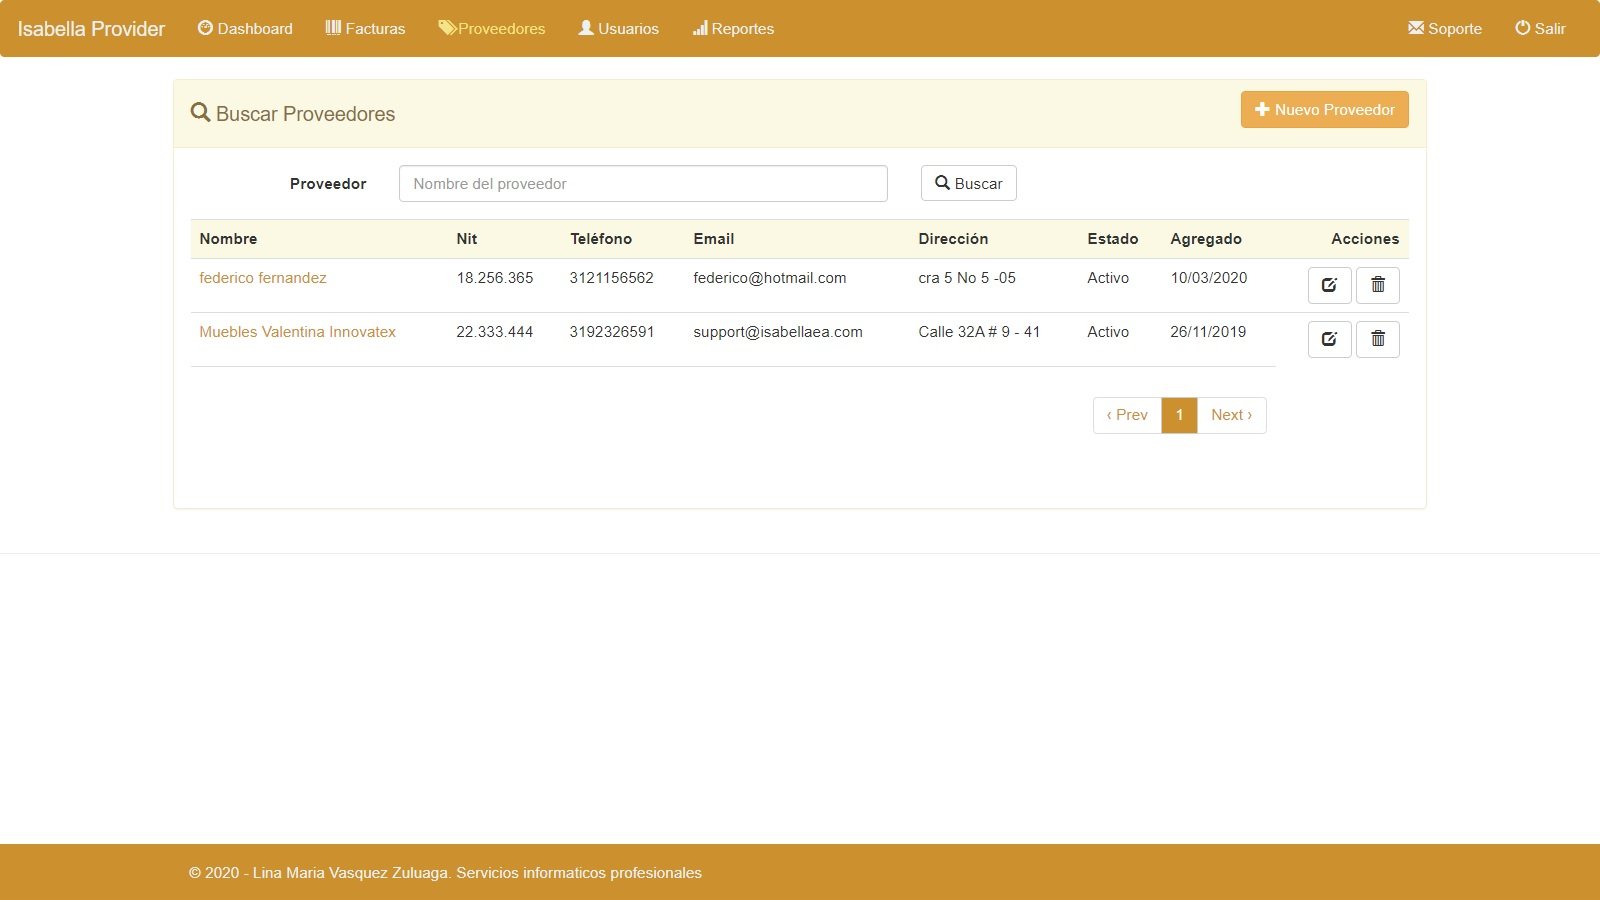
Task: Edit the Muebles Valentina Innovatex row
Action: 1329,339
